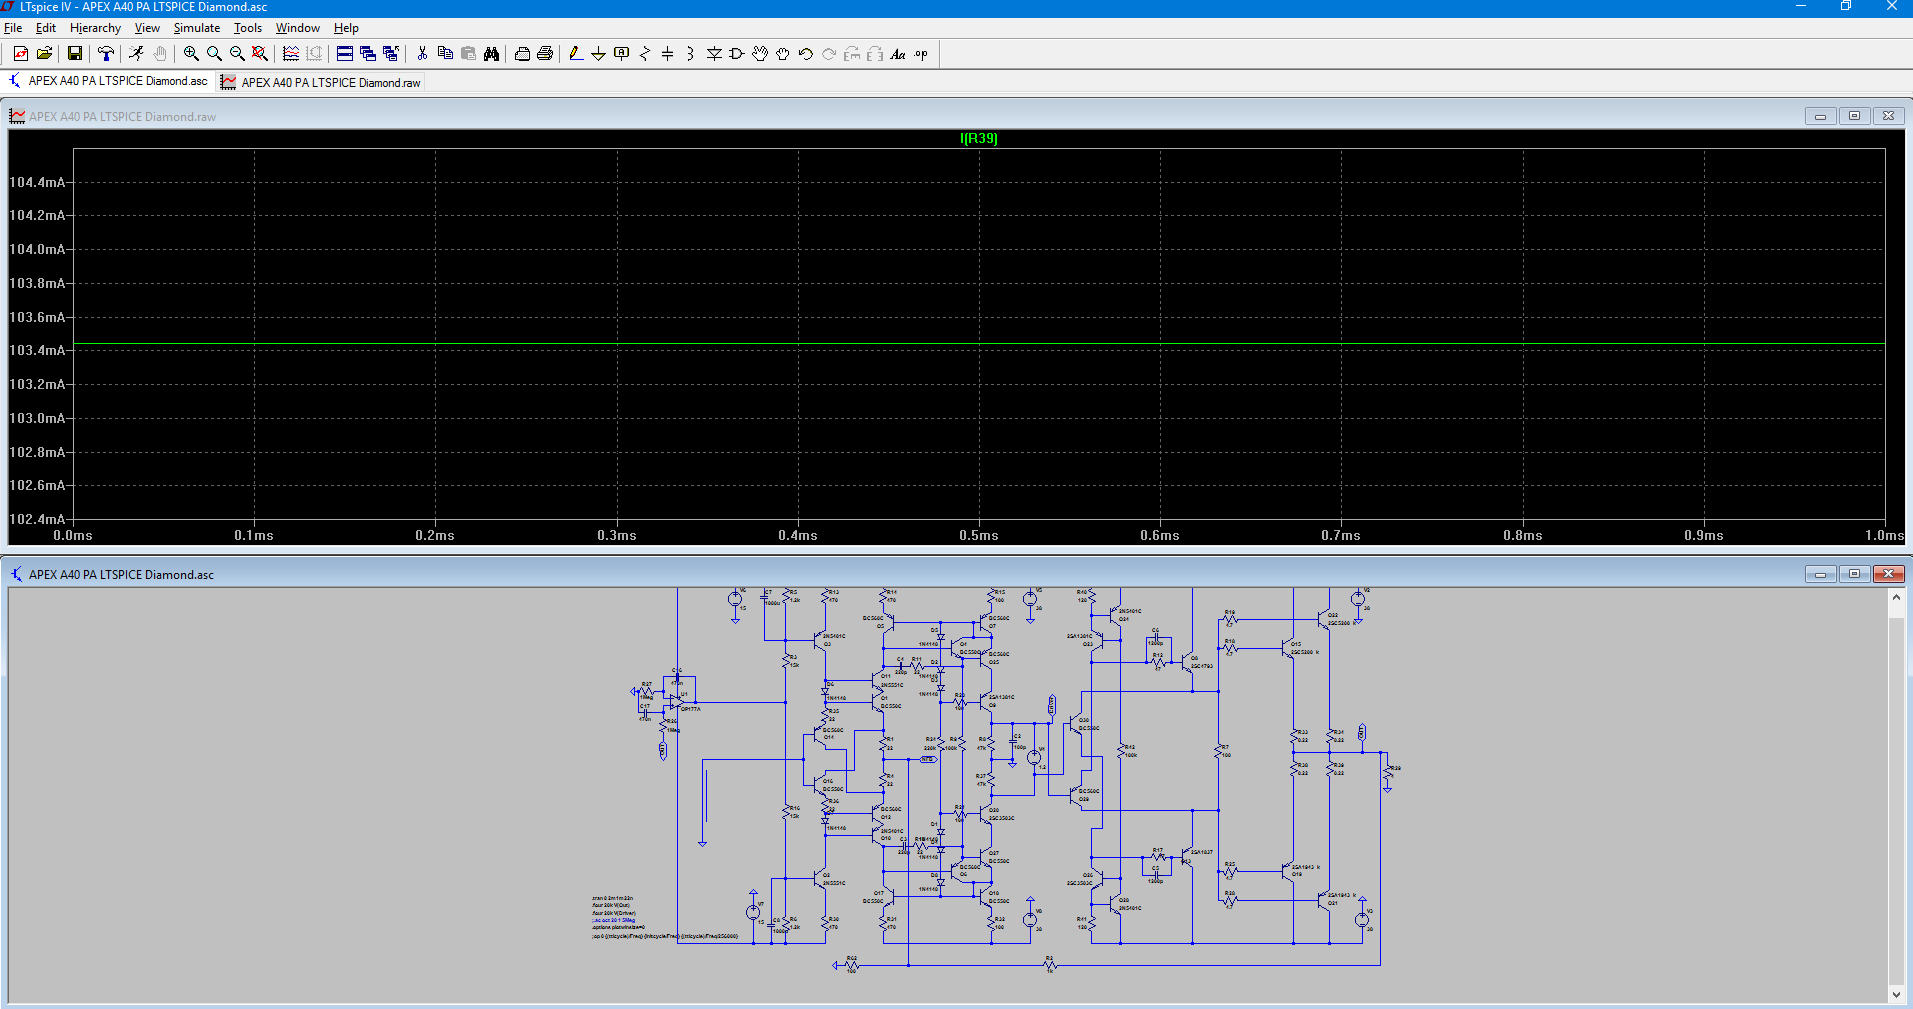Click the Run simulation icon
Viewport: 1913px width, 1009px height.
click(136, 54)
